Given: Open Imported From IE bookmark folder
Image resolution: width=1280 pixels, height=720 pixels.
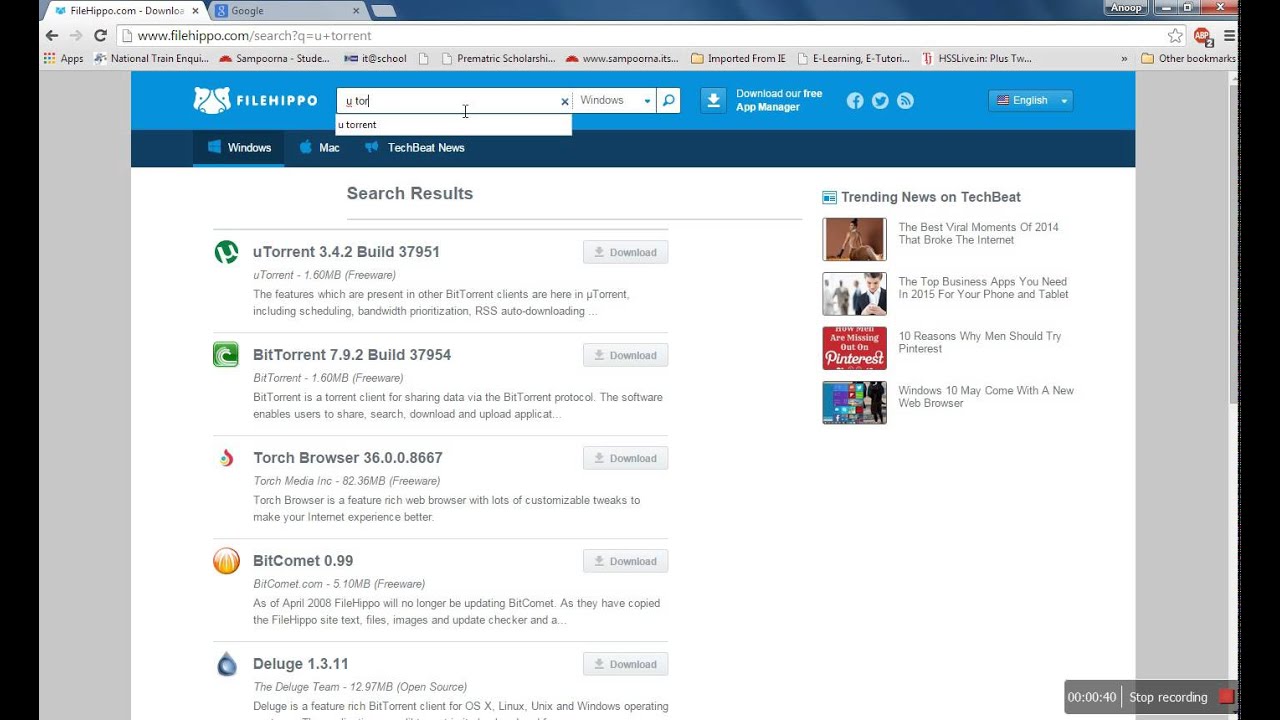Looking at the screenshot, I should tap(738, 59).
